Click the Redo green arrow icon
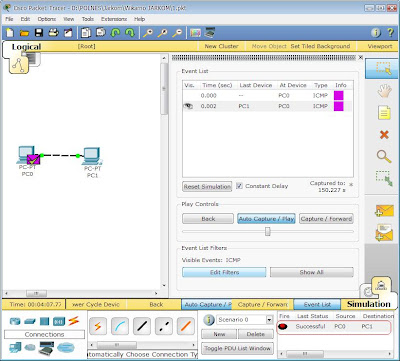The image size is (400, 361). tap(129, 33)
